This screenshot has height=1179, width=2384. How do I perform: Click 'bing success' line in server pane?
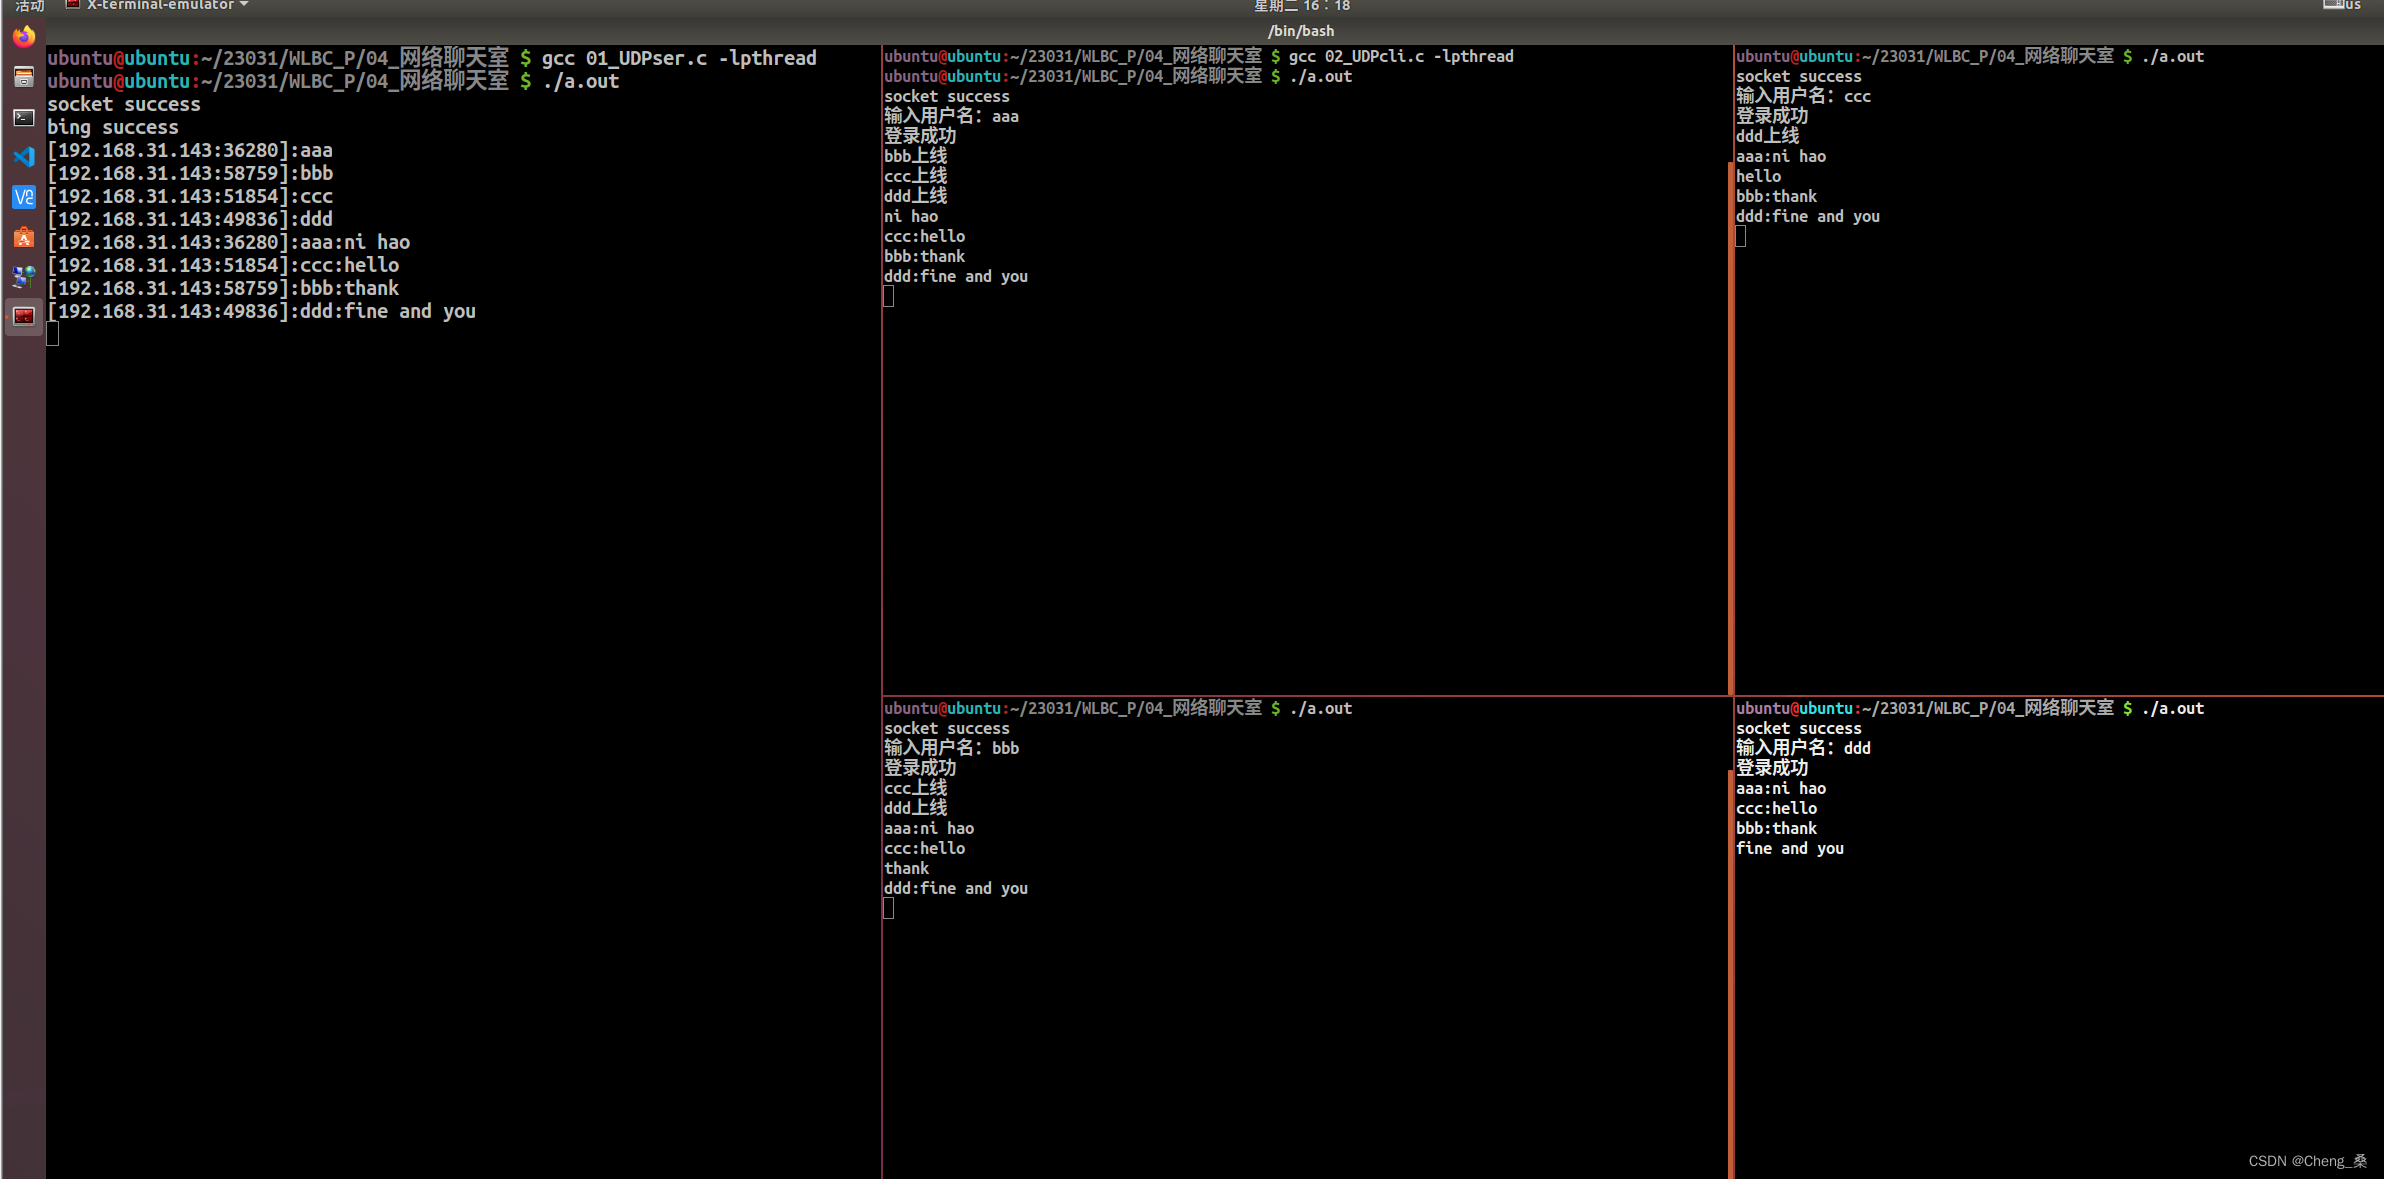[113, 127]
